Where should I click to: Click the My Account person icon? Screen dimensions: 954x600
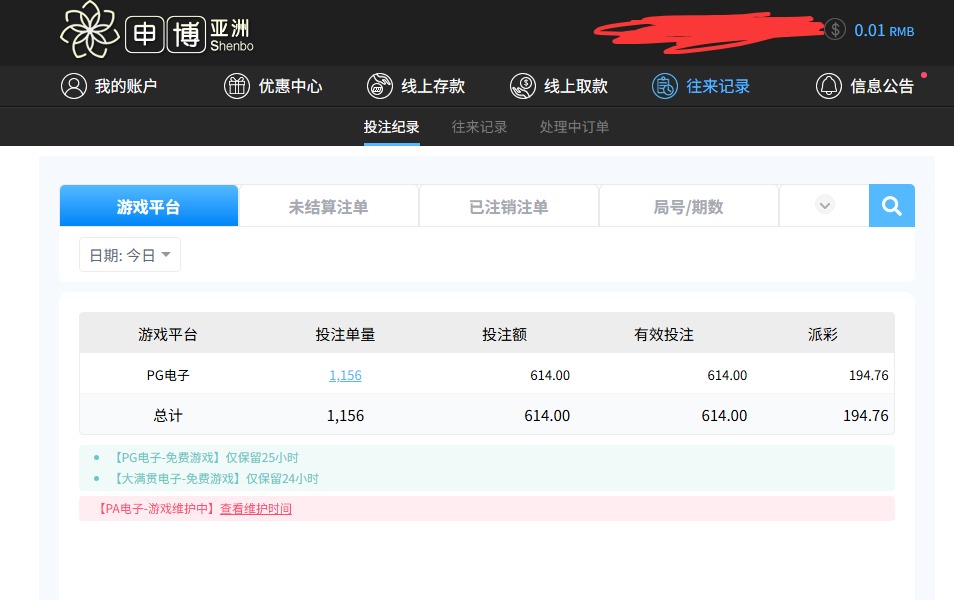point(73,86)
